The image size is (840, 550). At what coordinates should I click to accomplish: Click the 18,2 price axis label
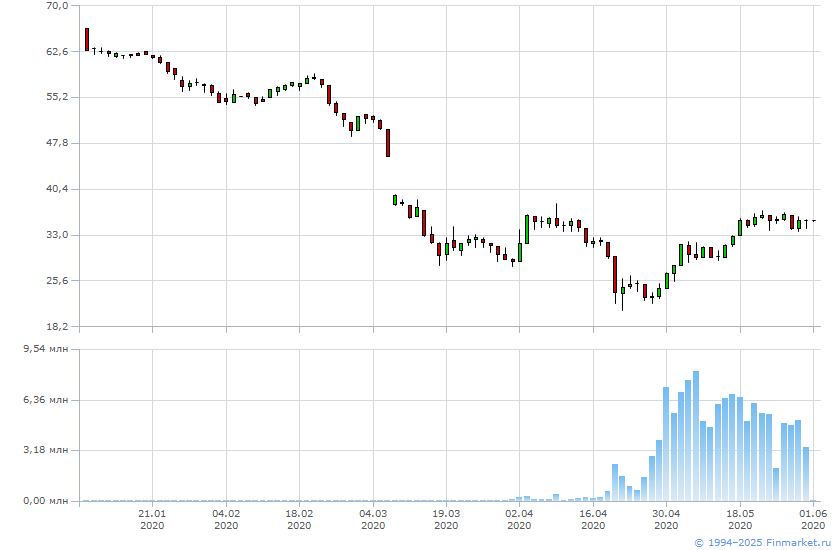(58, 326)
